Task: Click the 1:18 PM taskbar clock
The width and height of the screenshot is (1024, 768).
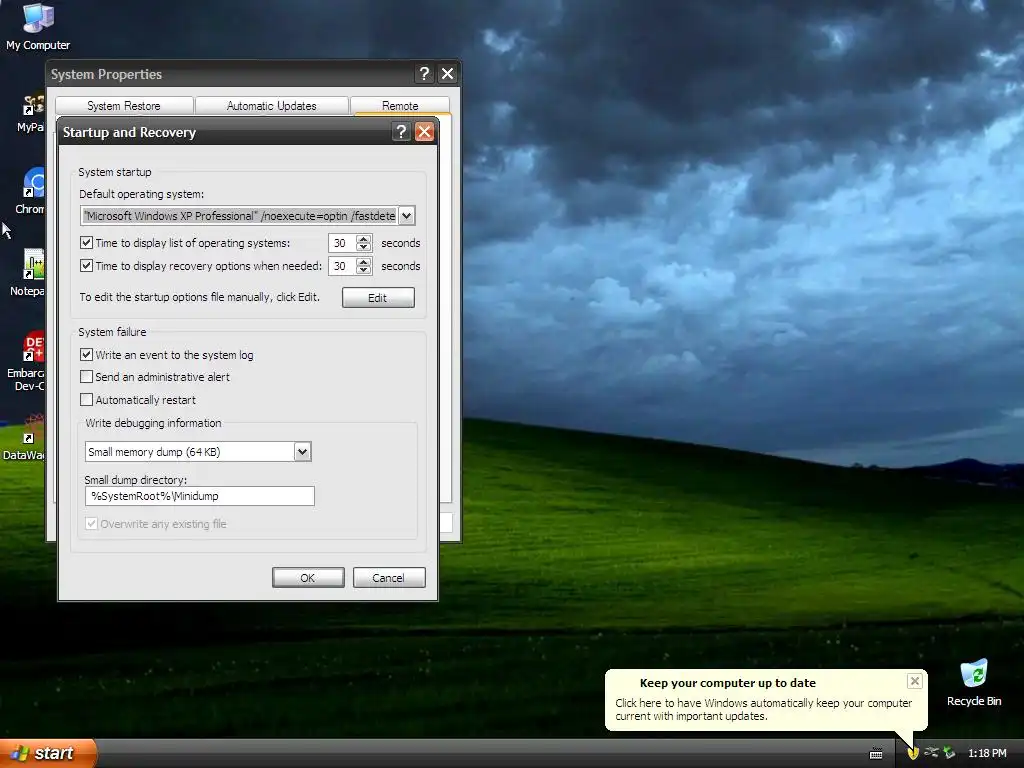Action: coord(987,753)
